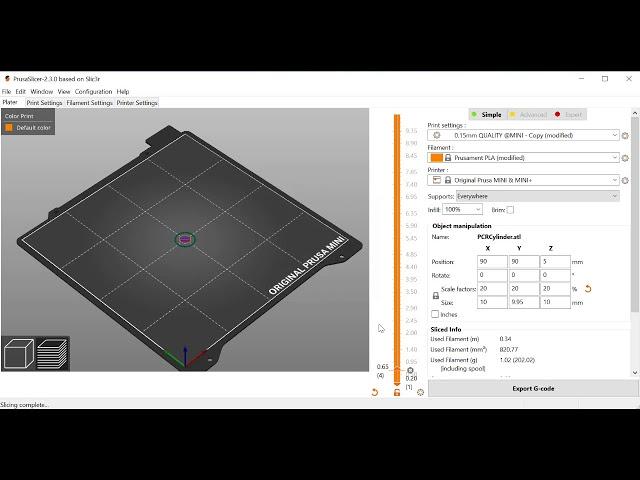640x480 pixels.
Task: Open the Window menu
Action: click(42, 91)
